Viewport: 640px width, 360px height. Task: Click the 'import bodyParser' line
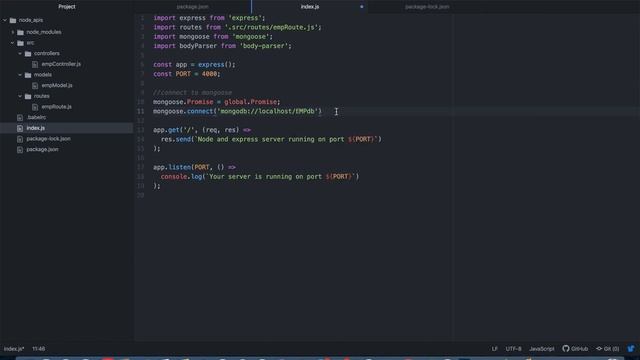pyautogui.click(x=222, y=46)
